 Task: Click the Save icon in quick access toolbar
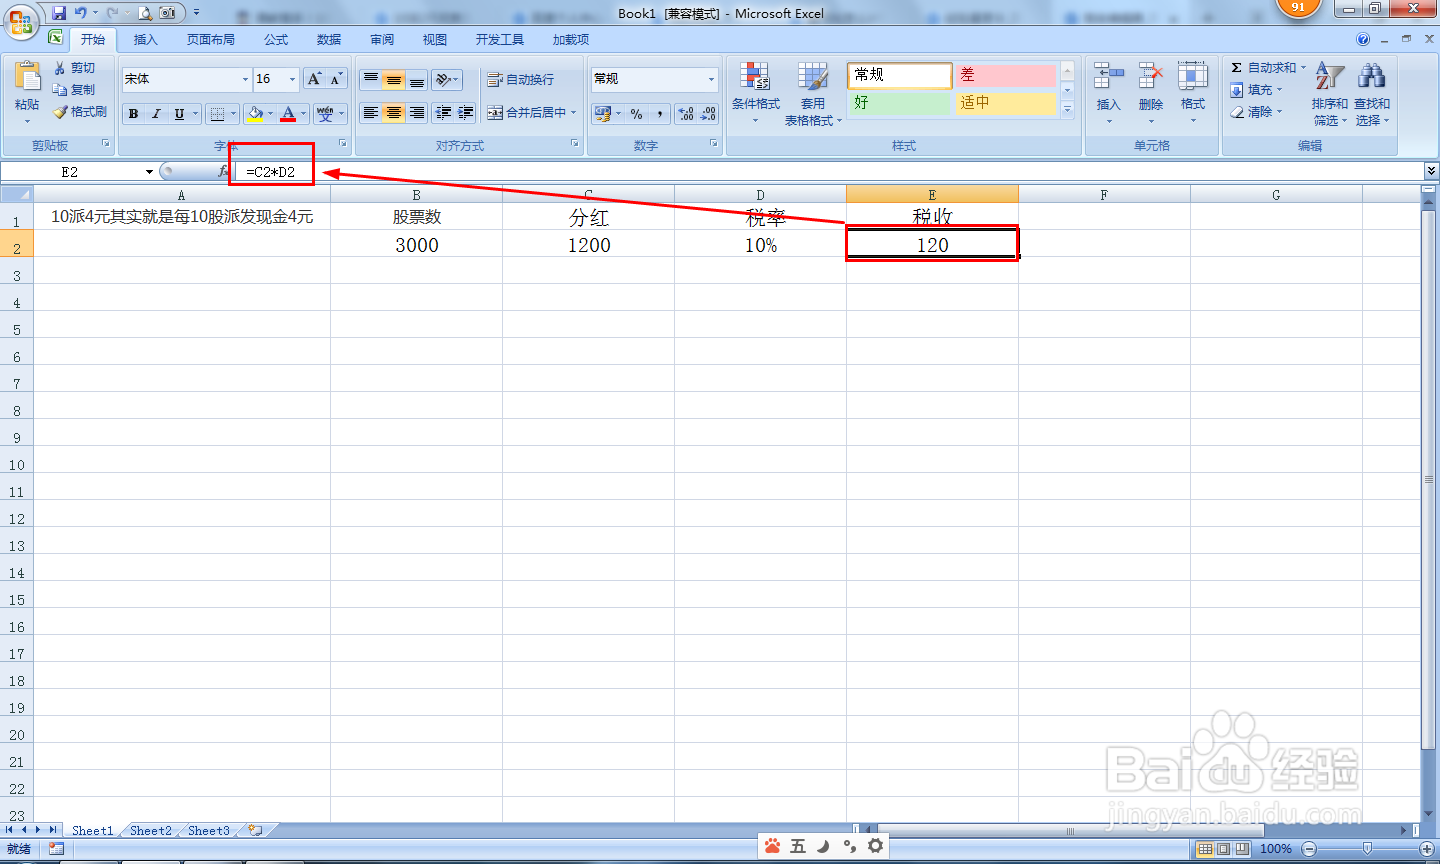pyautogui.click(x=59, y=13)
